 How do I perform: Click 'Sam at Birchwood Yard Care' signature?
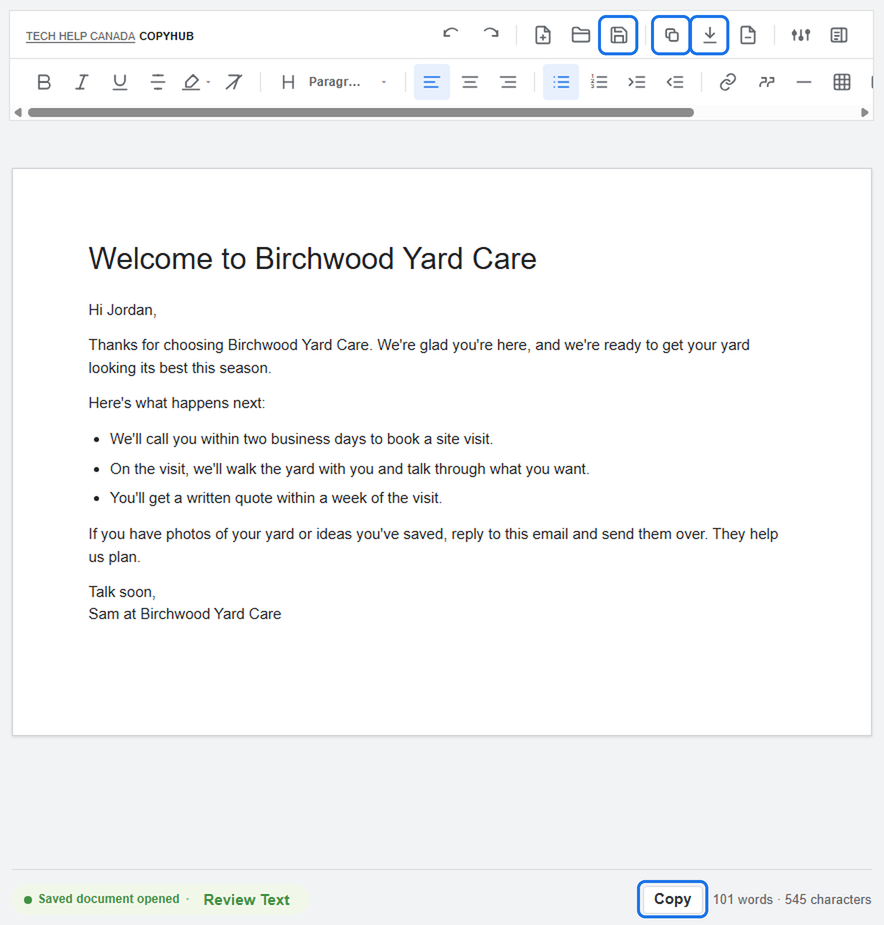click(185, 614)
